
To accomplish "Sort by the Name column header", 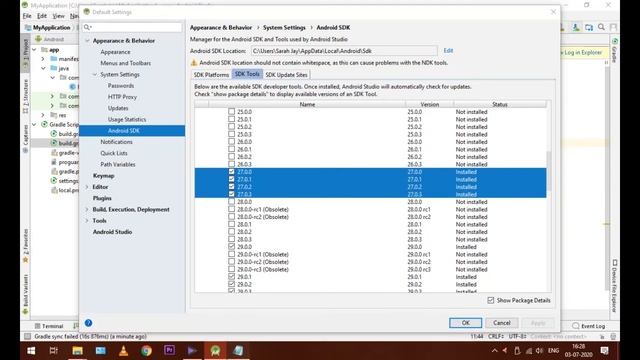I will [307, 104].
